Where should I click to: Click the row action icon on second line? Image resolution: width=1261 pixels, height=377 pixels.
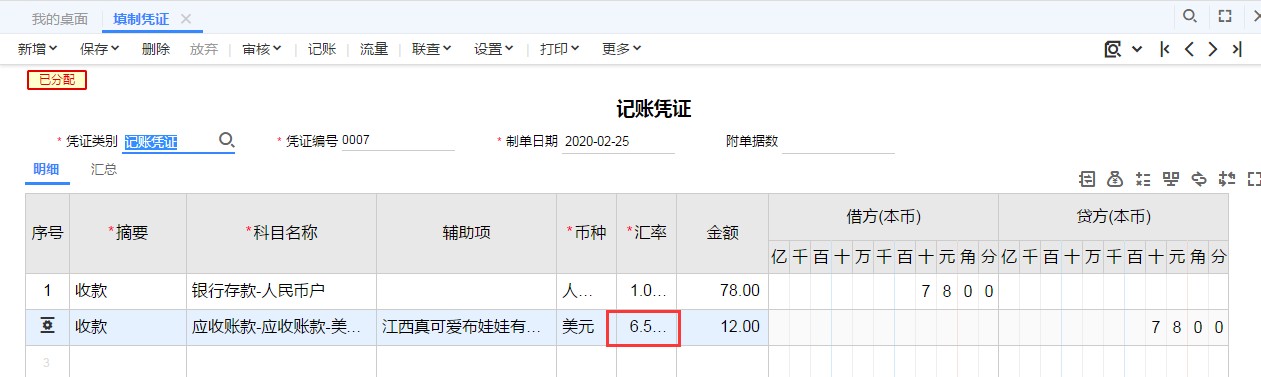point(47,326)
